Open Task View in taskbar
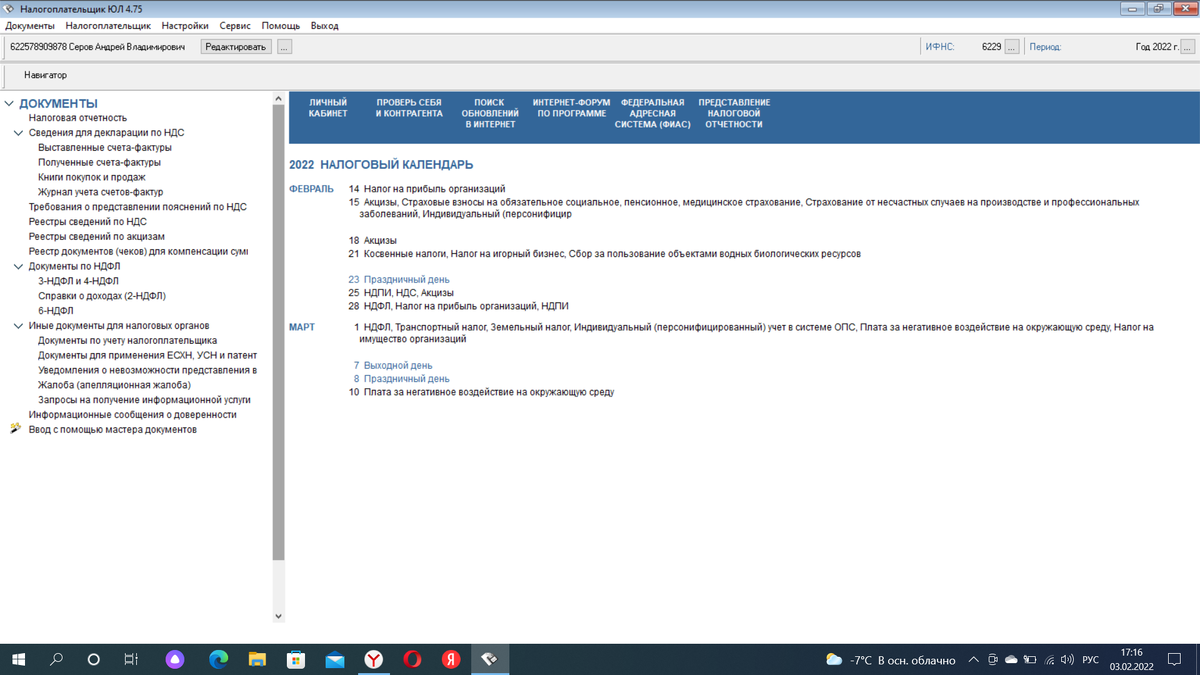This screenshot has height=675, width=1200. coord(130,660)
